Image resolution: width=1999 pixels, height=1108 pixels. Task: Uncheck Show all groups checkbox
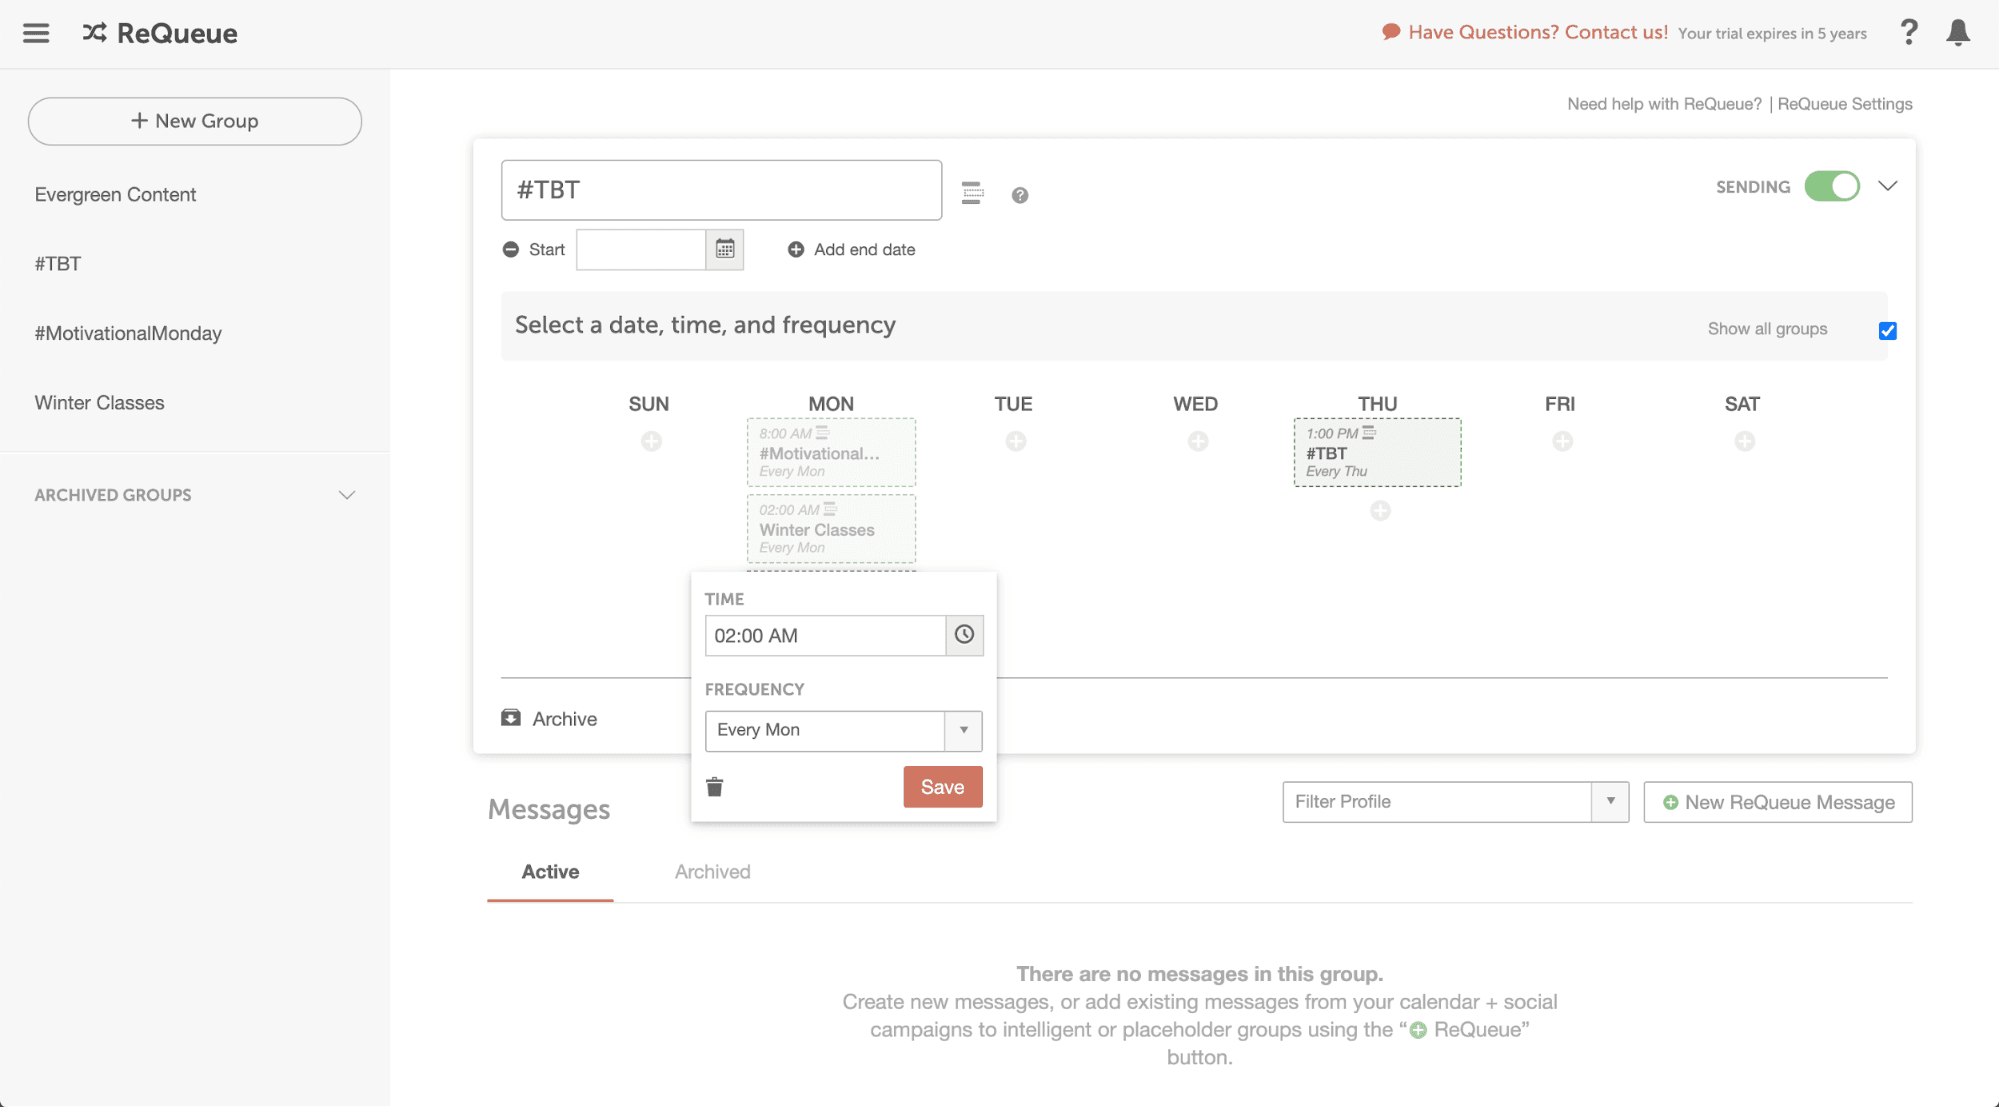coord(1887,330)
